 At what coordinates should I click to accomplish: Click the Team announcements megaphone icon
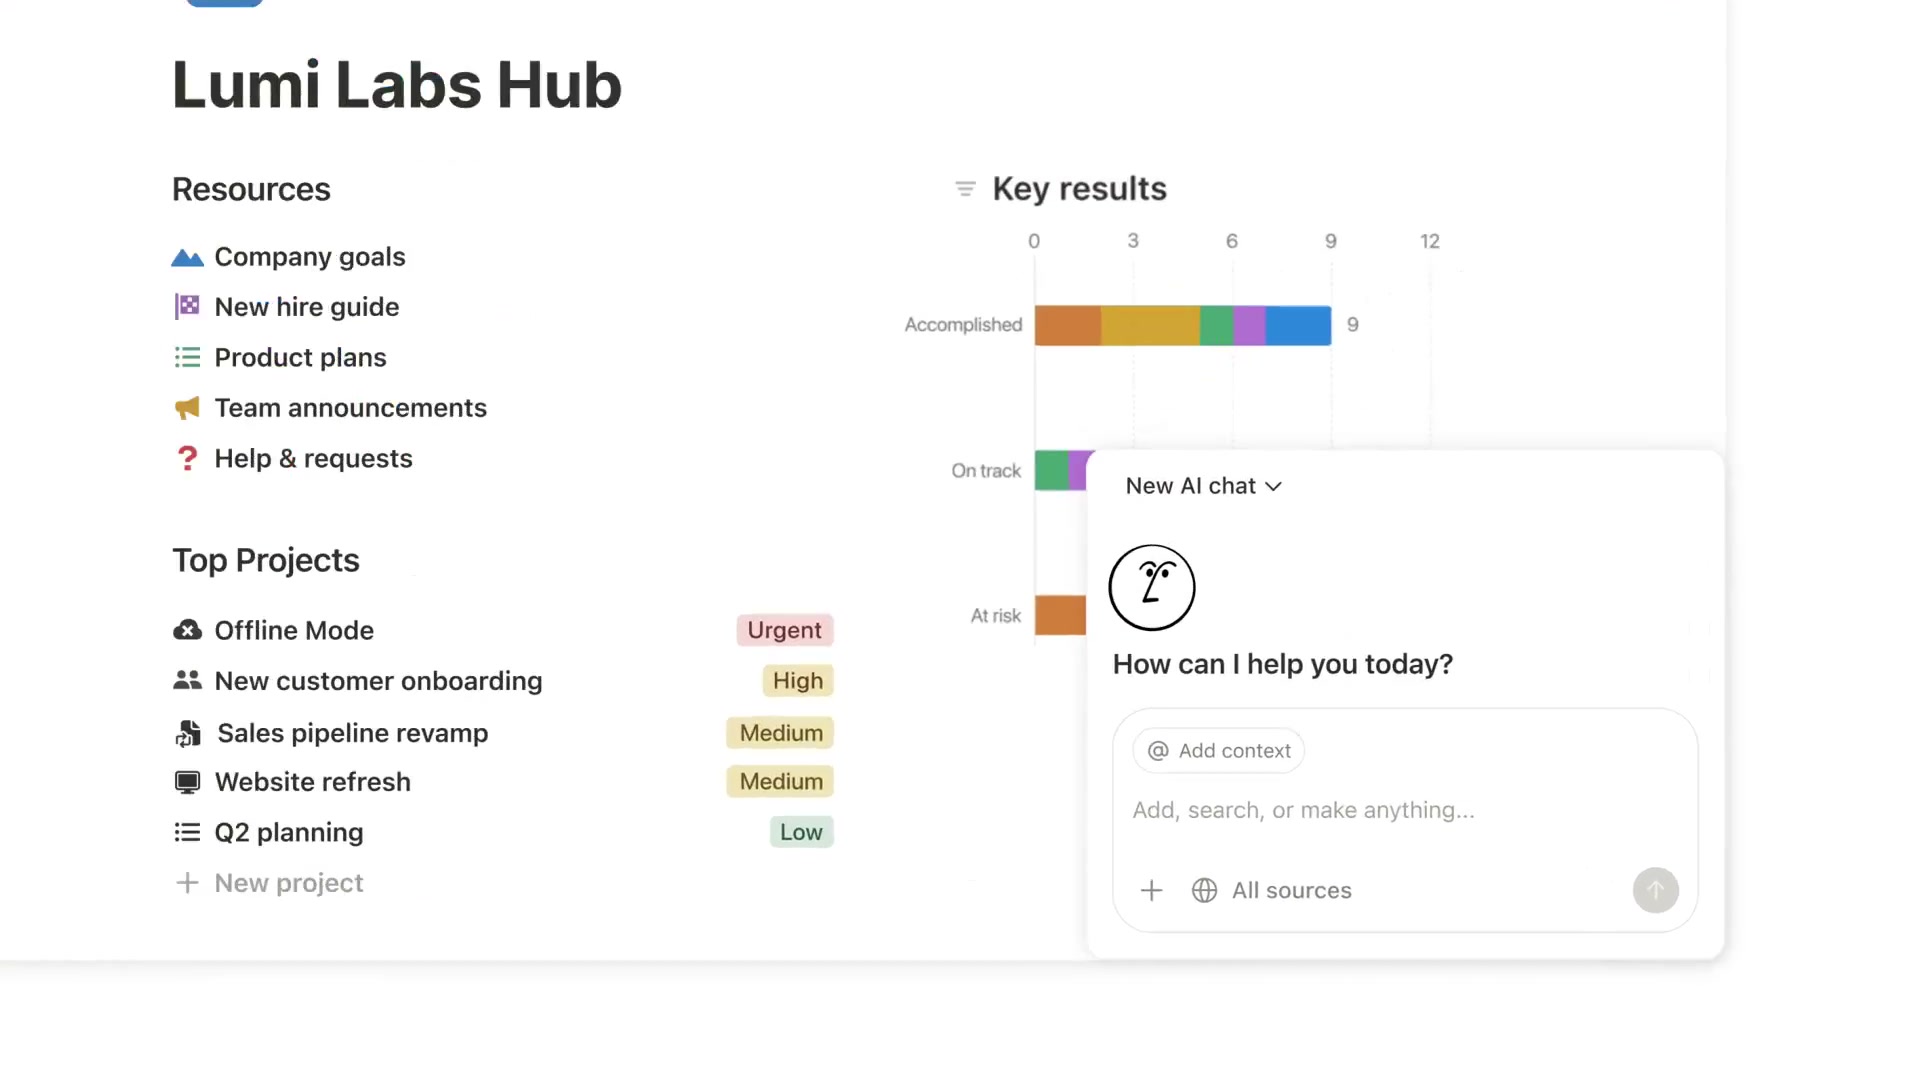(187, 408)
